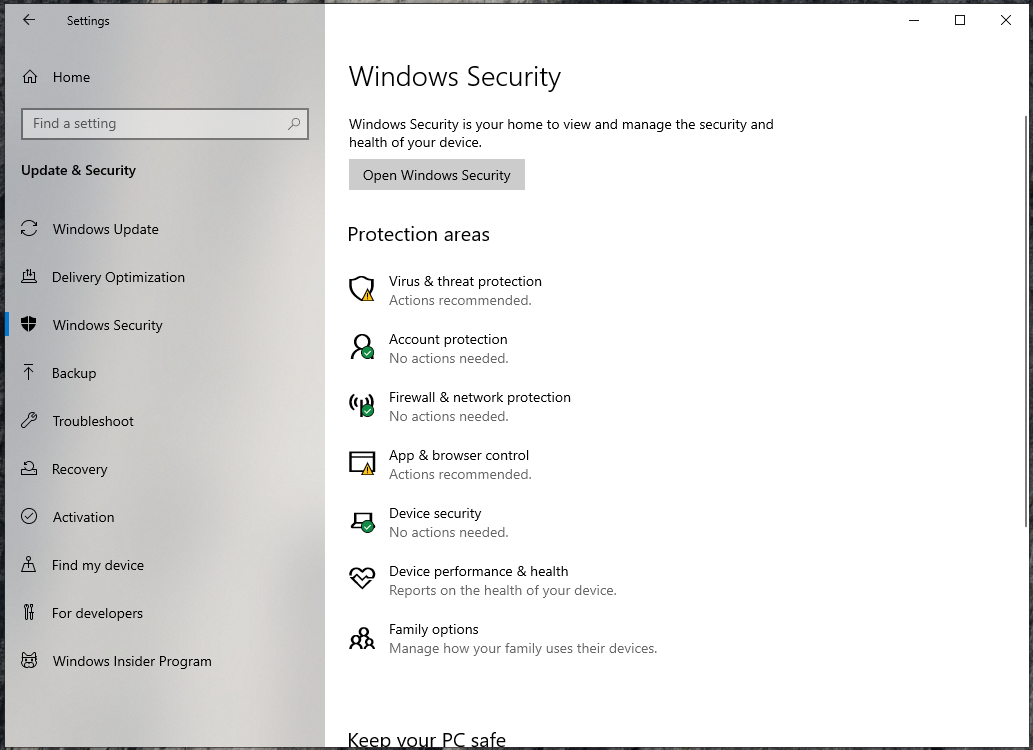The height and width of the screenshot is (750, 1033).
Task: Click the Backup icon in sidebar
Action: (x=29, y=373)
